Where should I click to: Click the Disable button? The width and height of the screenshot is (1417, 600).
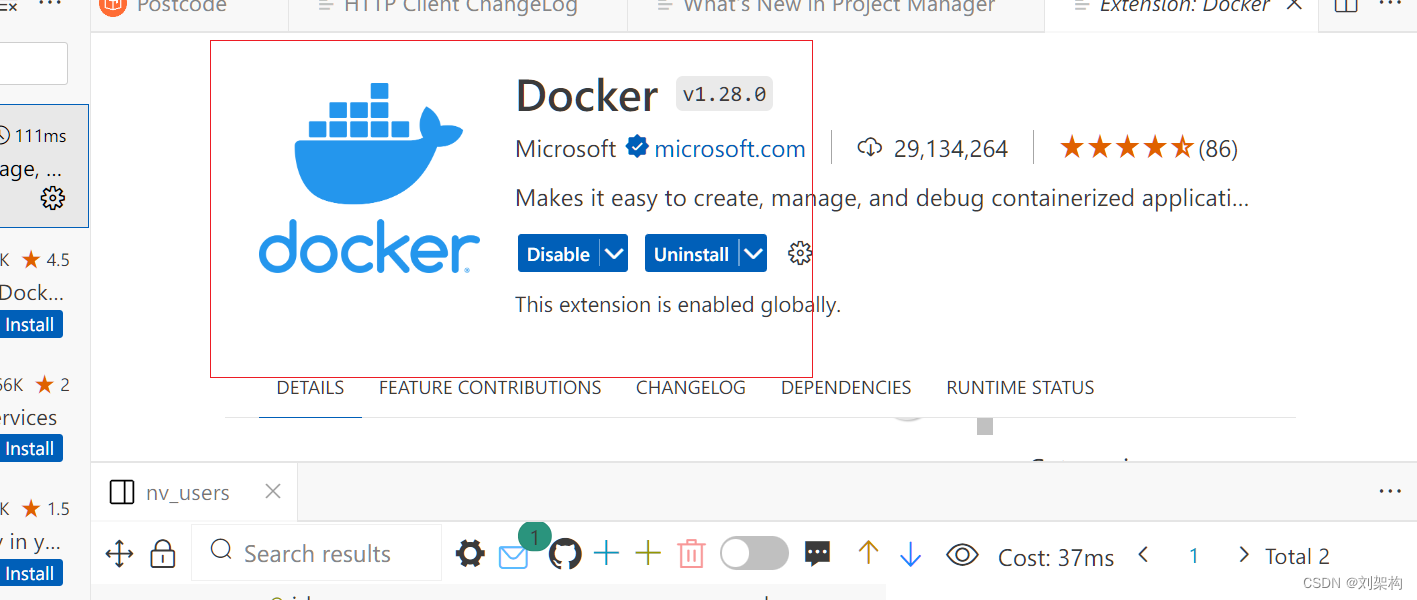click(558, 254)
